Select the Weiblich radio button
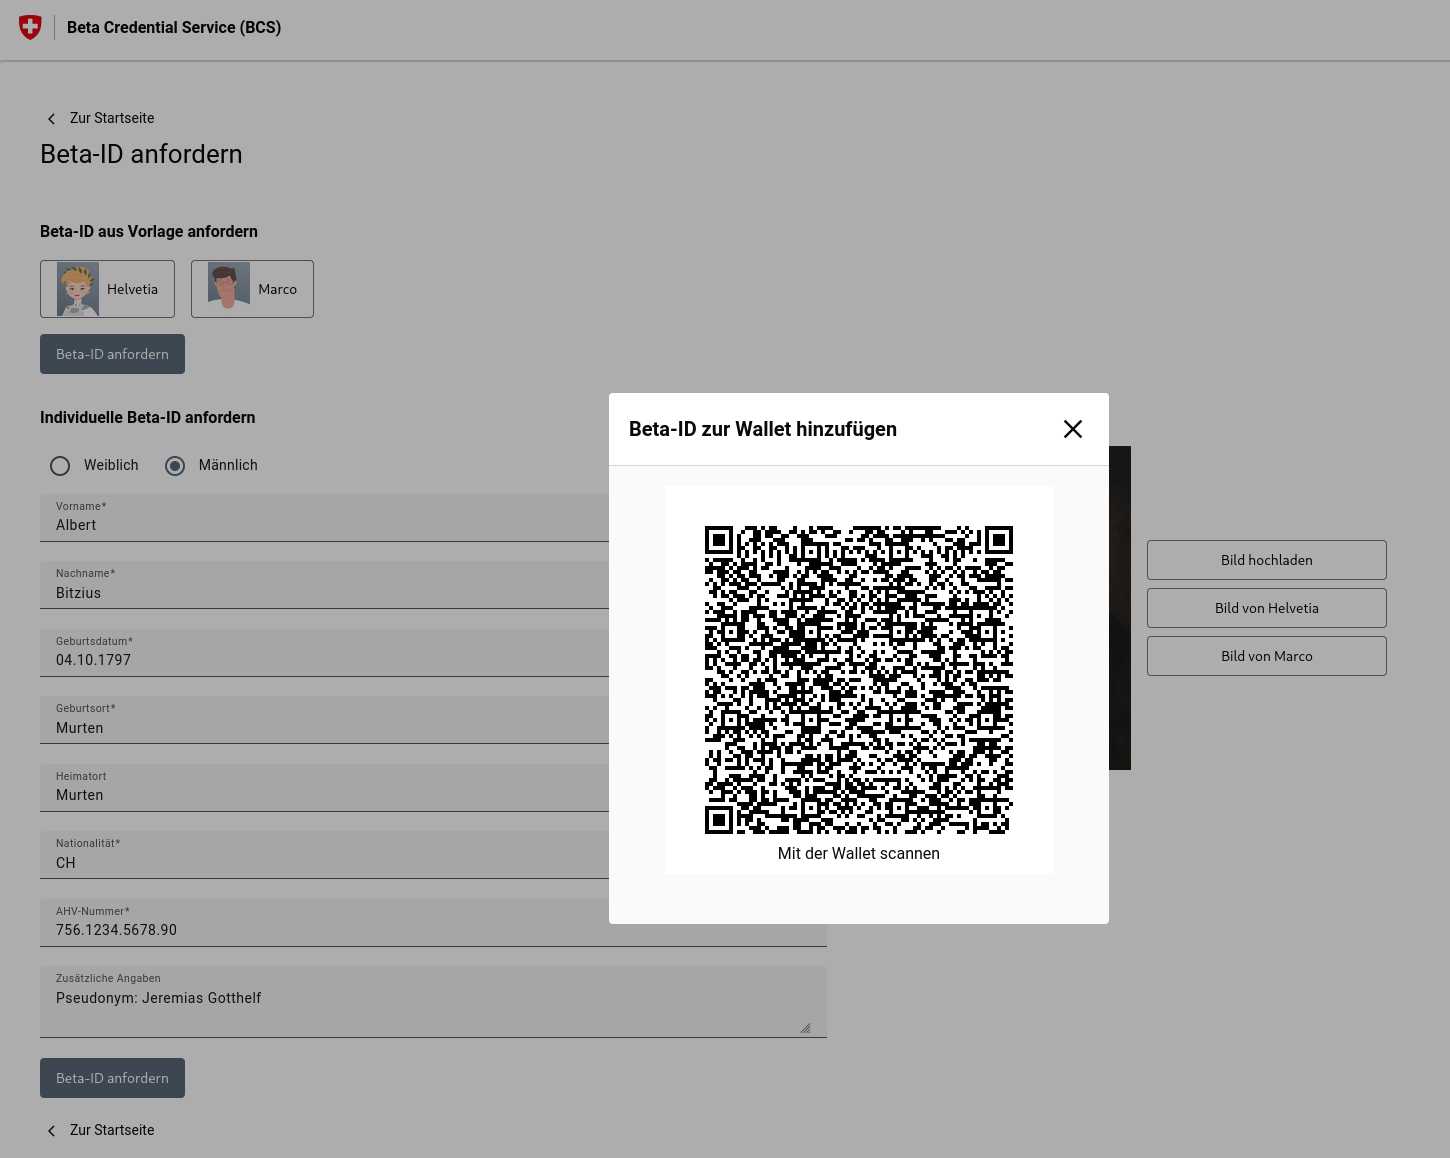 [x=60, y=466]
